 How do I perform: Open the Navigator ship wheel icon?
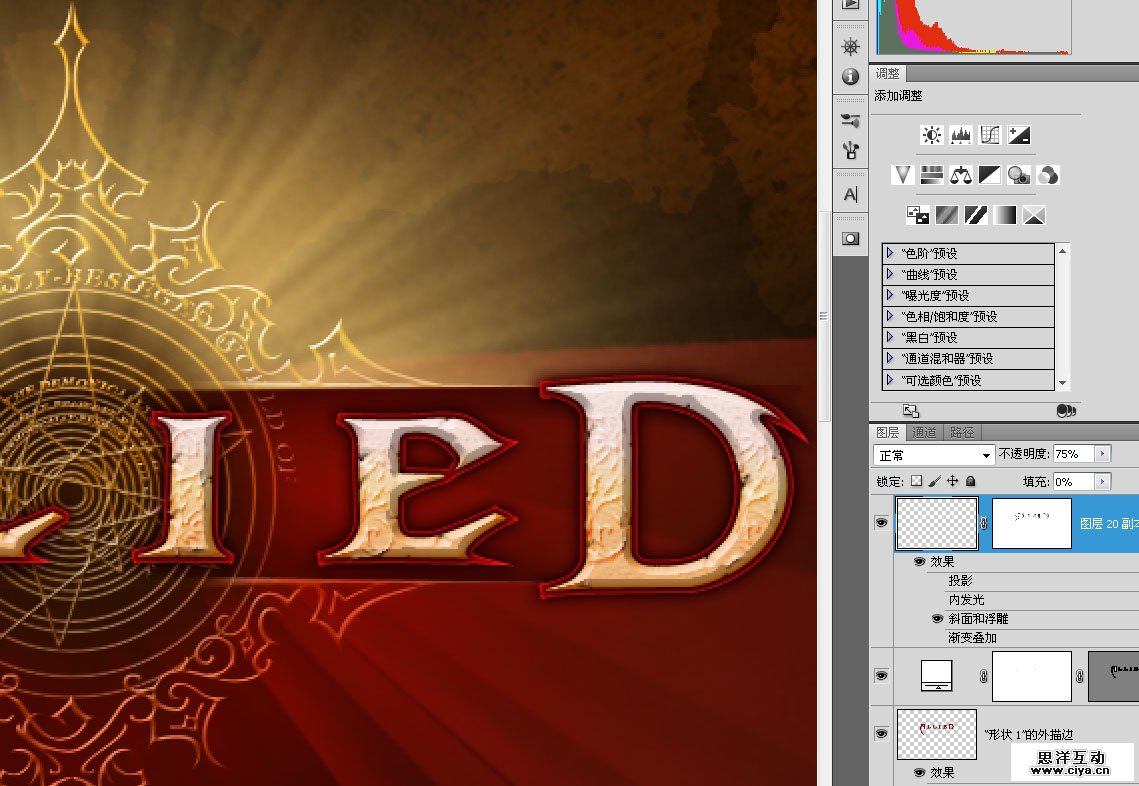pyautogui.click(x=851, y=47)
